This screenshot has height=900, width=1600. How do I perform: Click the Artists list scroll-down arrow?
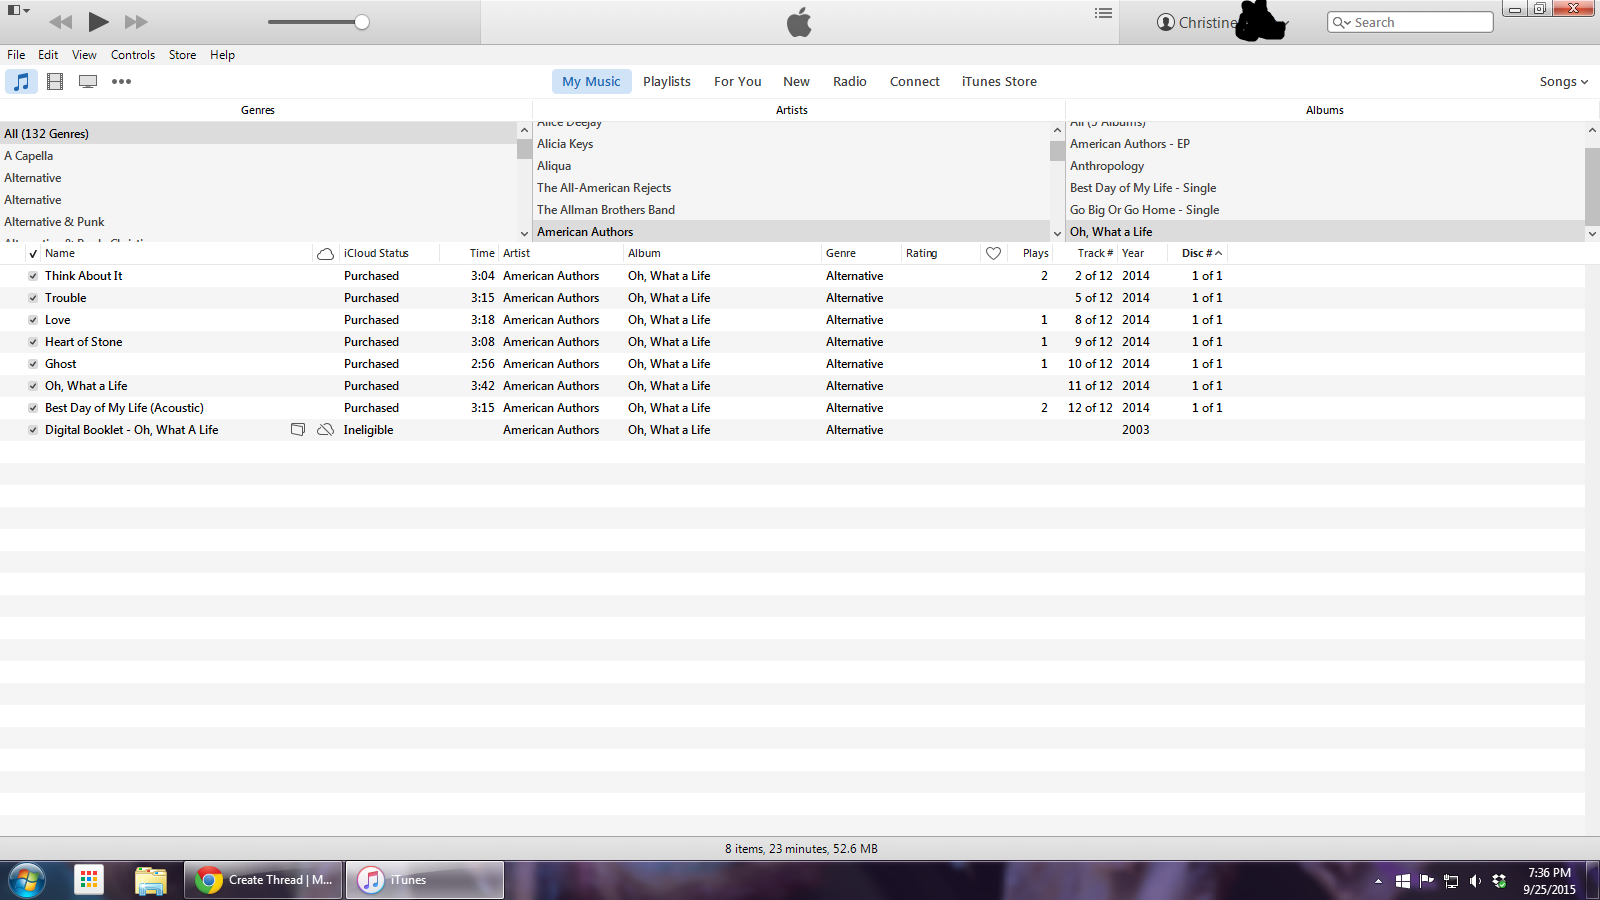[x=1057, y=233]
